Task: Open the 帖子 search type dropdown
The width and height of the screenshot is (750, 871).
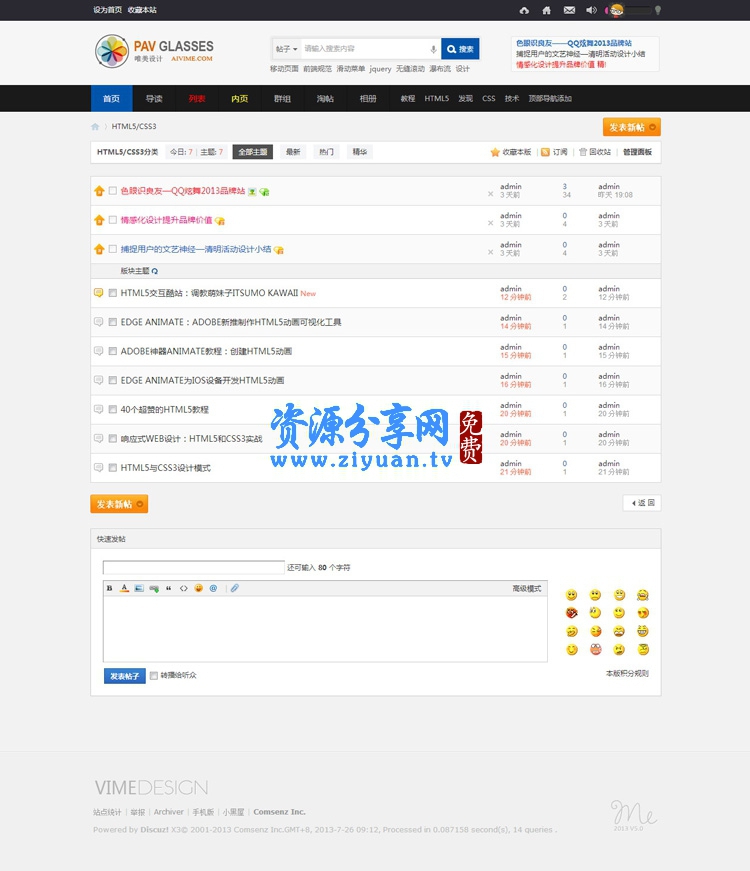Action: point(286,49)
